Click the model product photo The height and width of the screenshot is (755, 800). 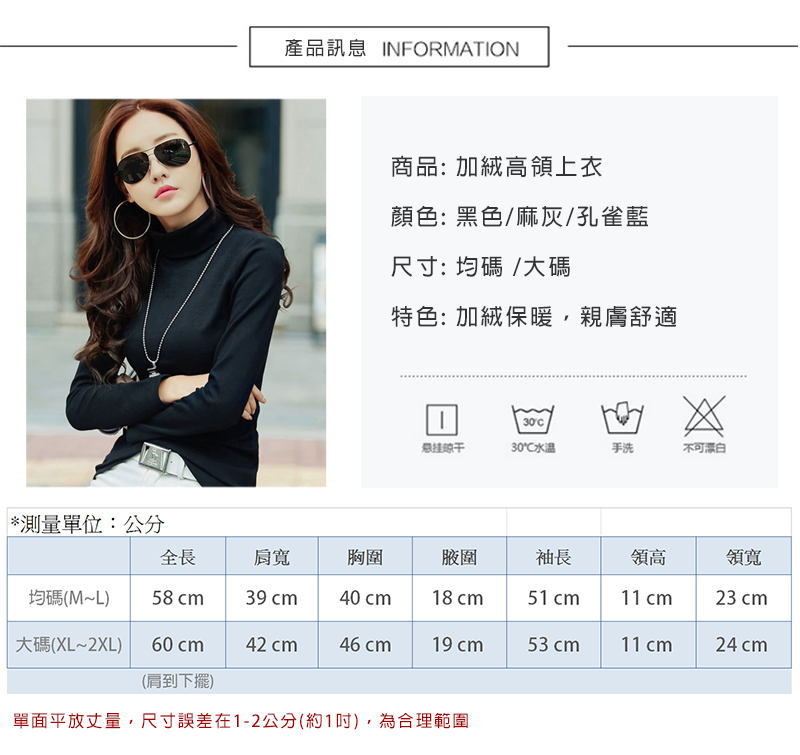[x=176, y=293]
